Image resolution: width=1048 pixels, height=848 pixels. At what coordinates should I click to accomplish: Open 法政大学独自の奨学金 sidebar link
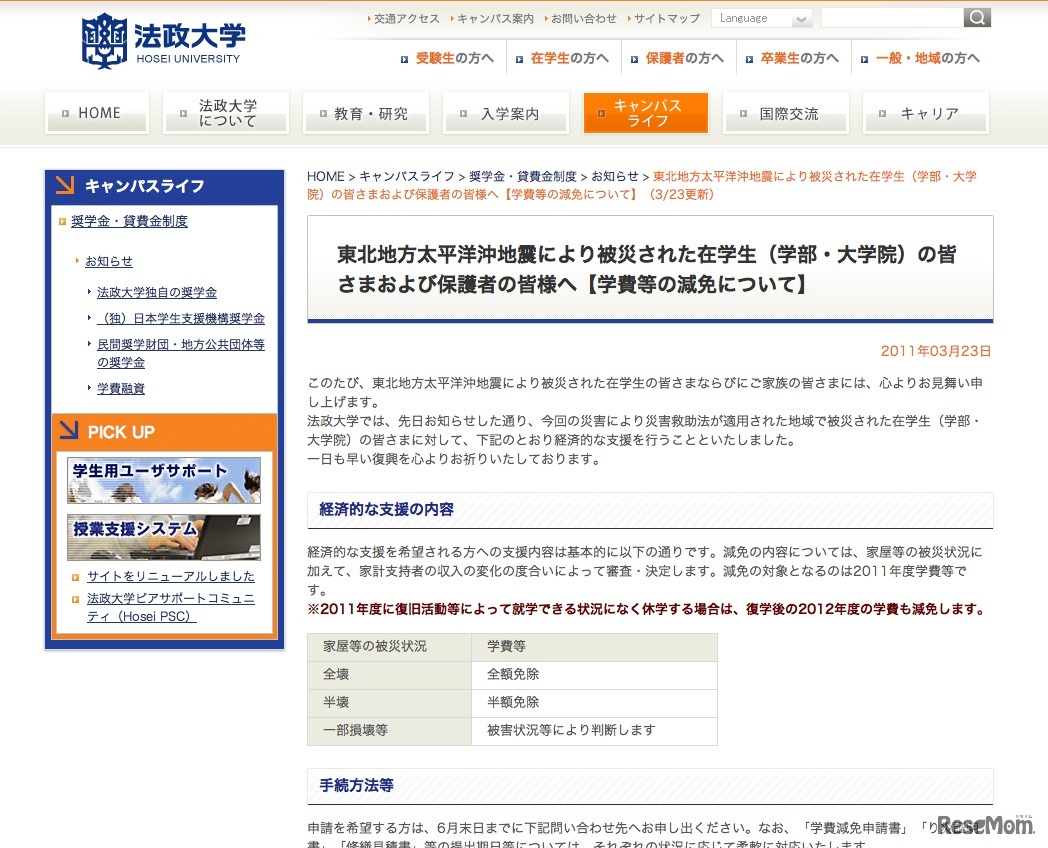(x=157, y=293)
